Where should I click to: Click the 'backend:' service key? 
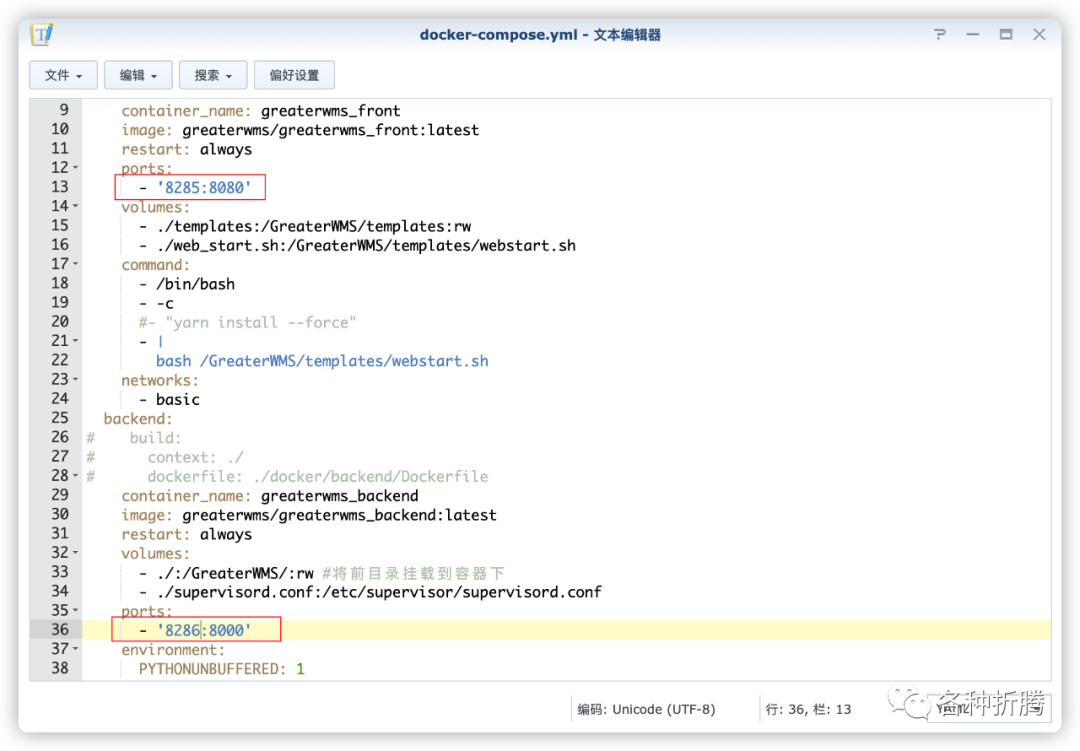138,419
